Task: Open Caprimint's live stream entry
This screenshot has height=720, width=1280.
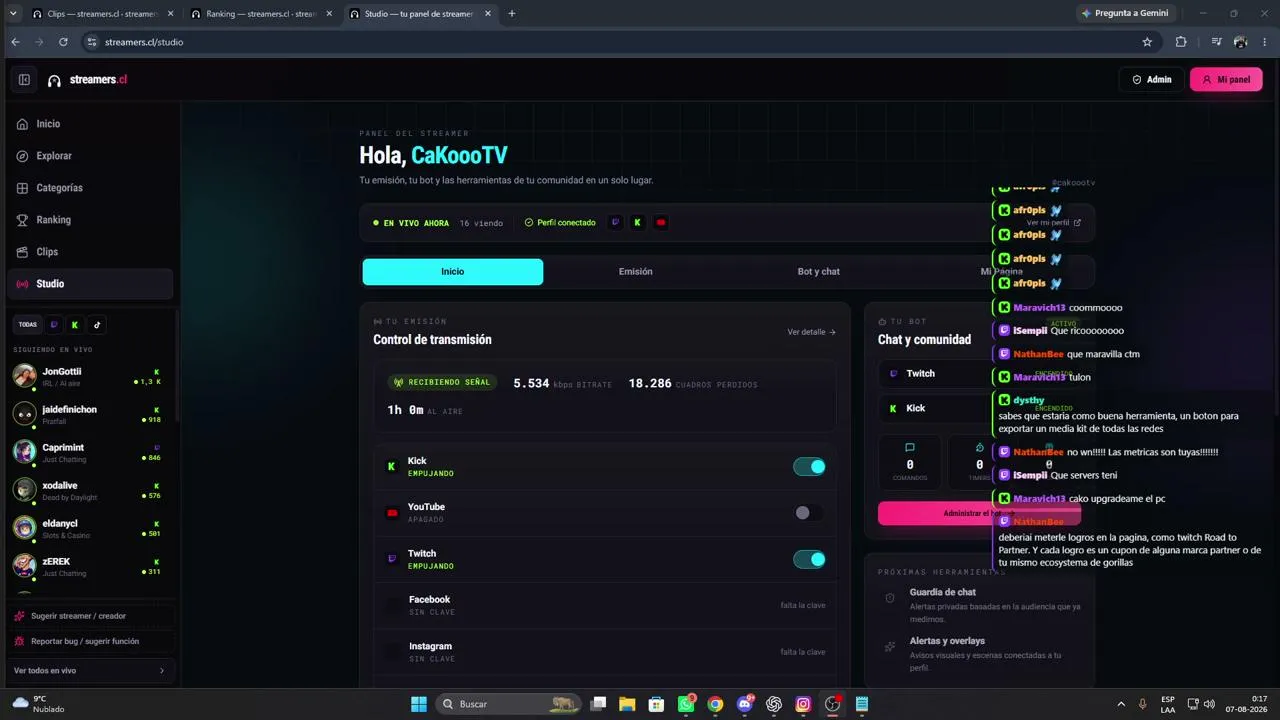Action: coord(90,452)
